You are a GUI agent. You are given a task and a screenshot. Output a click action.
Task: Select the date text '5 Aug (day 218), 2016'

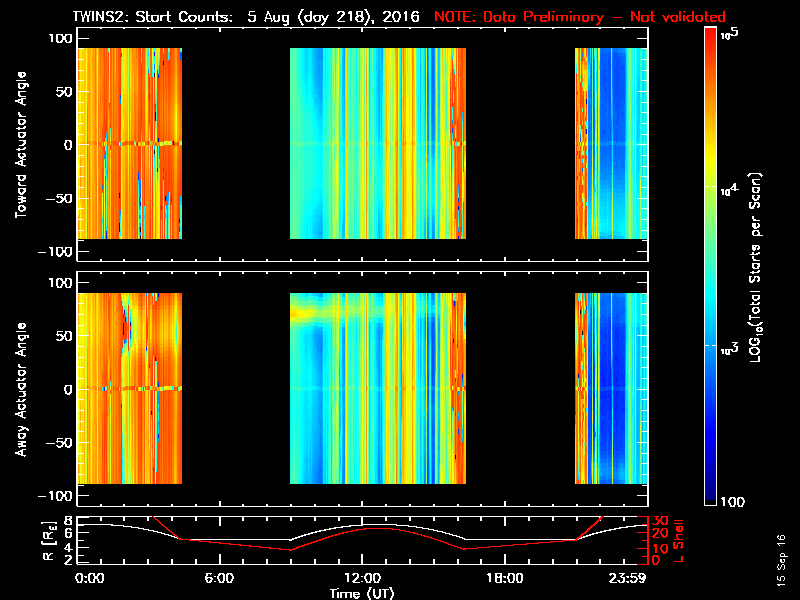coord(334,17)
